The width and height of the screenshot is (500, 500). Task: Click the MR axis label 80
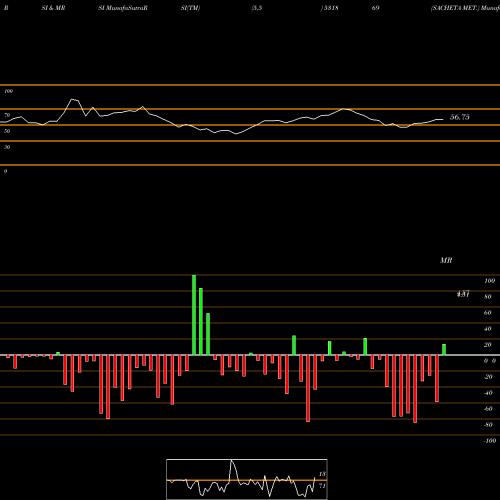coord(488,297)
